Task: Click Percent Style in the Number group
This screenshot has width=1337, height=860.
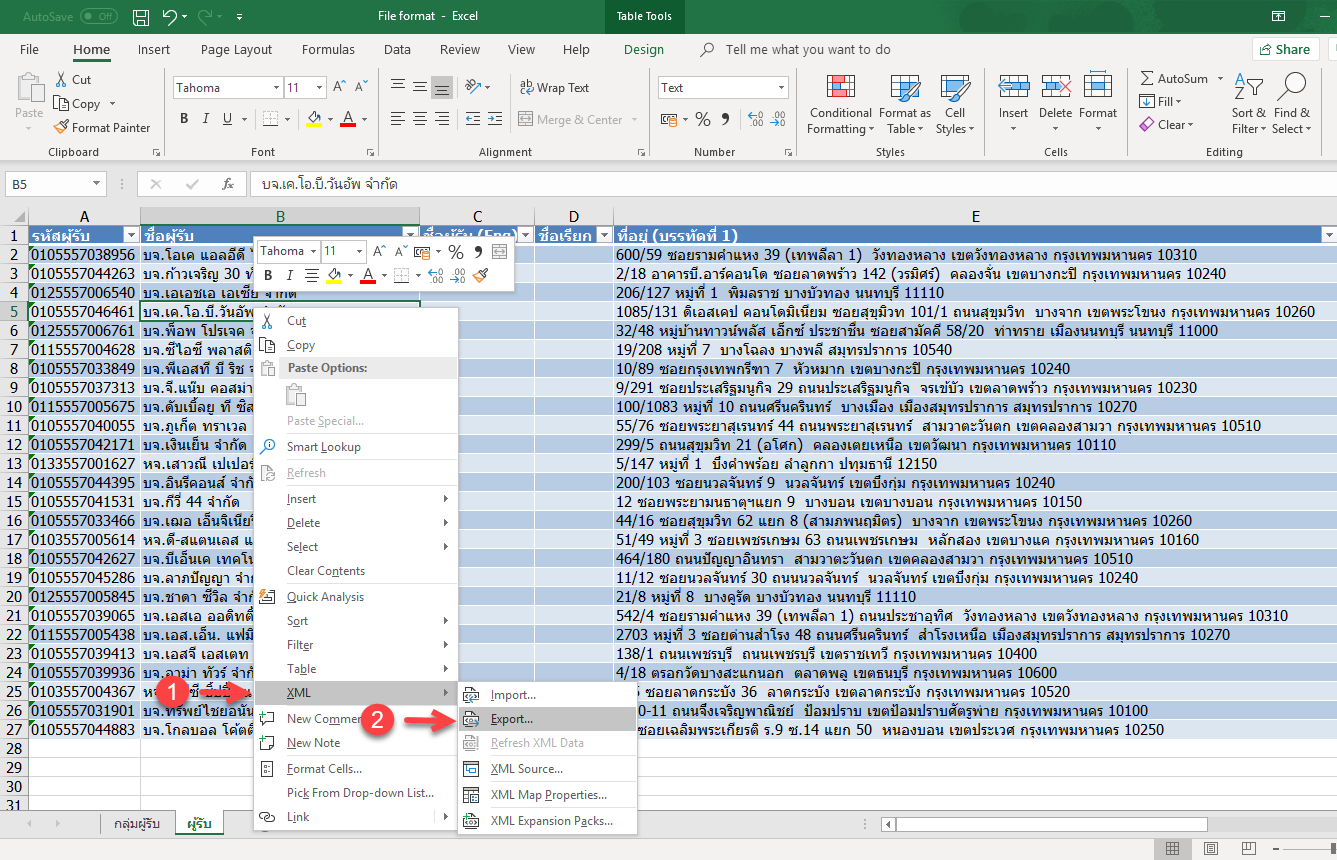Action: [x=703, y=119]
